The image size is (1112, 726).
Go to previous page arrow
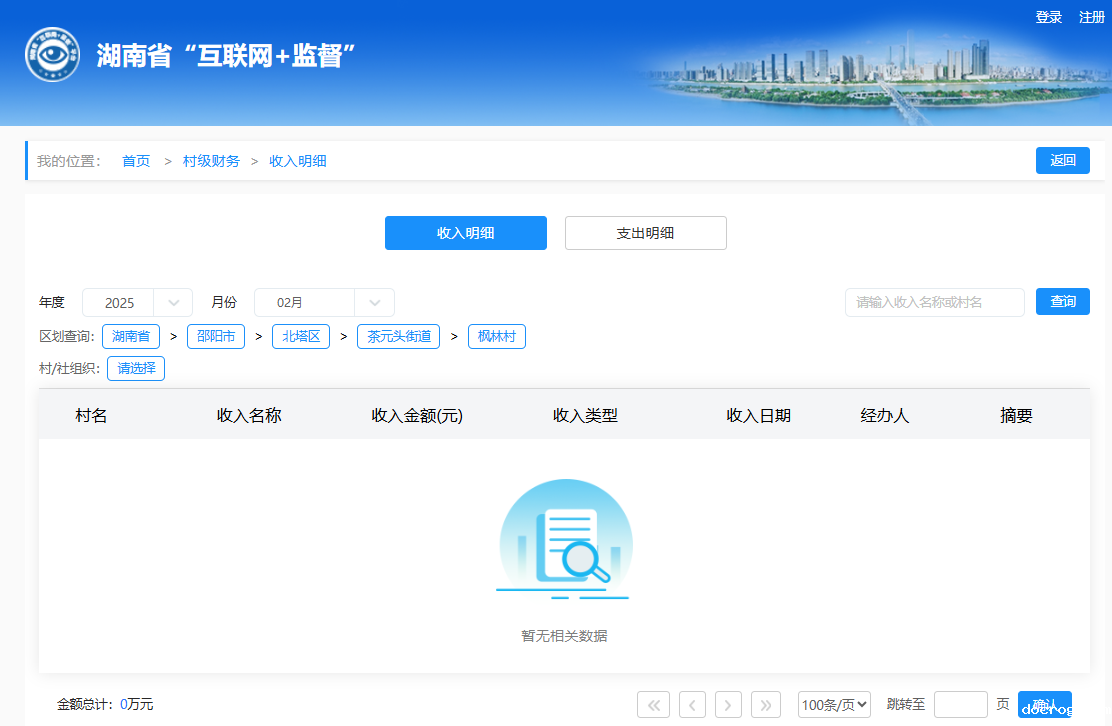tap(692, 705)
